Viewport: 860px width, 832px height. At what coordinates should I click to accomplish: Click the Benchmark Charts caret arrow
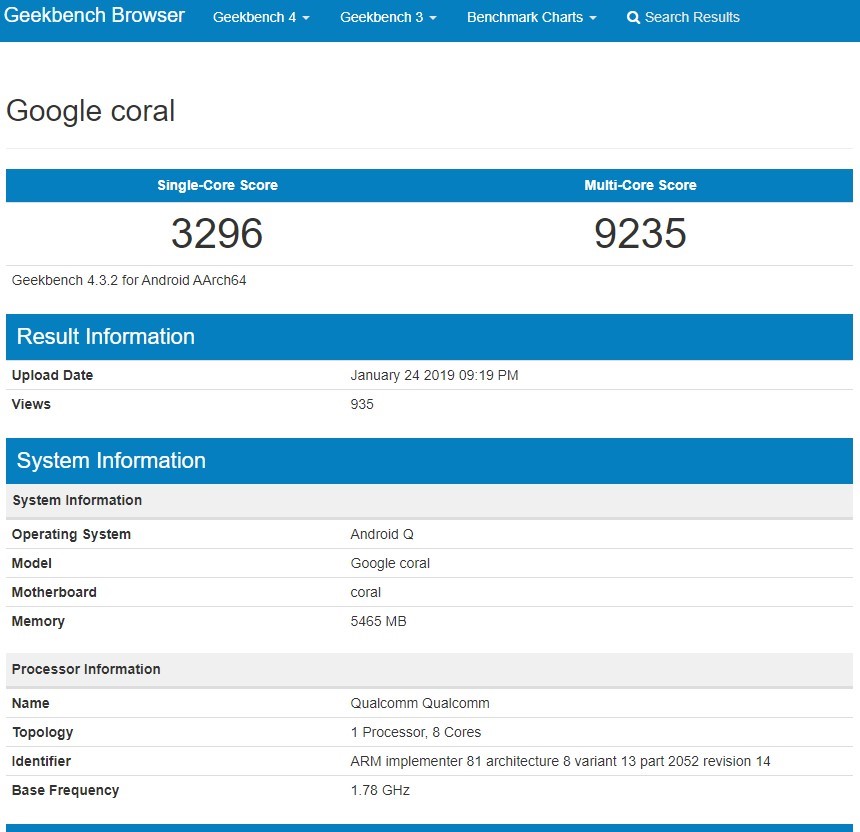(593, 18)
